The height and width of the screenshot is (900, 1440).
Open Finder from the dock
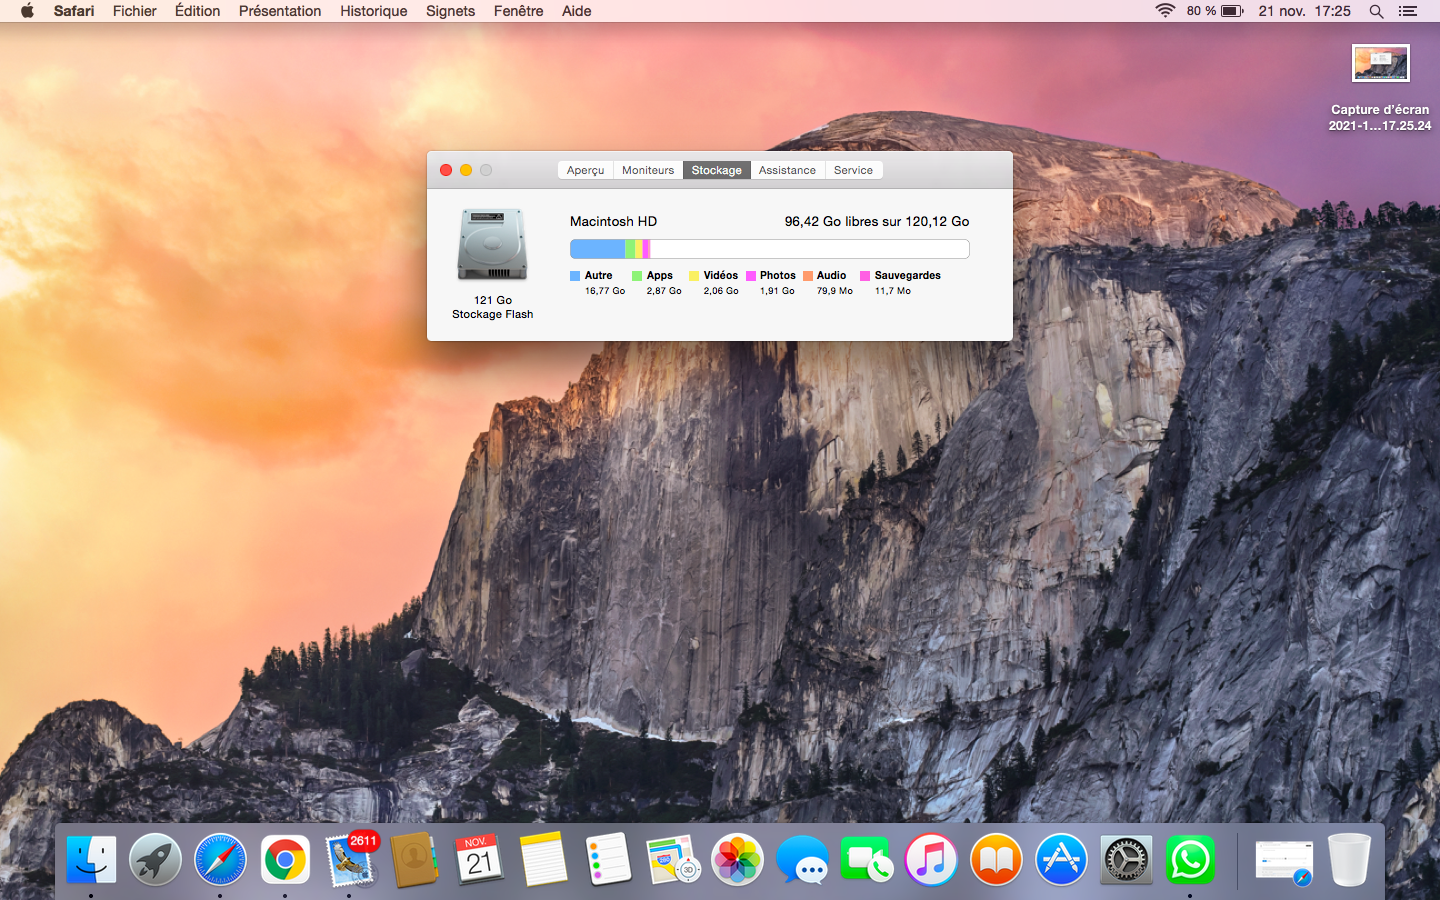tap(91, 860)
